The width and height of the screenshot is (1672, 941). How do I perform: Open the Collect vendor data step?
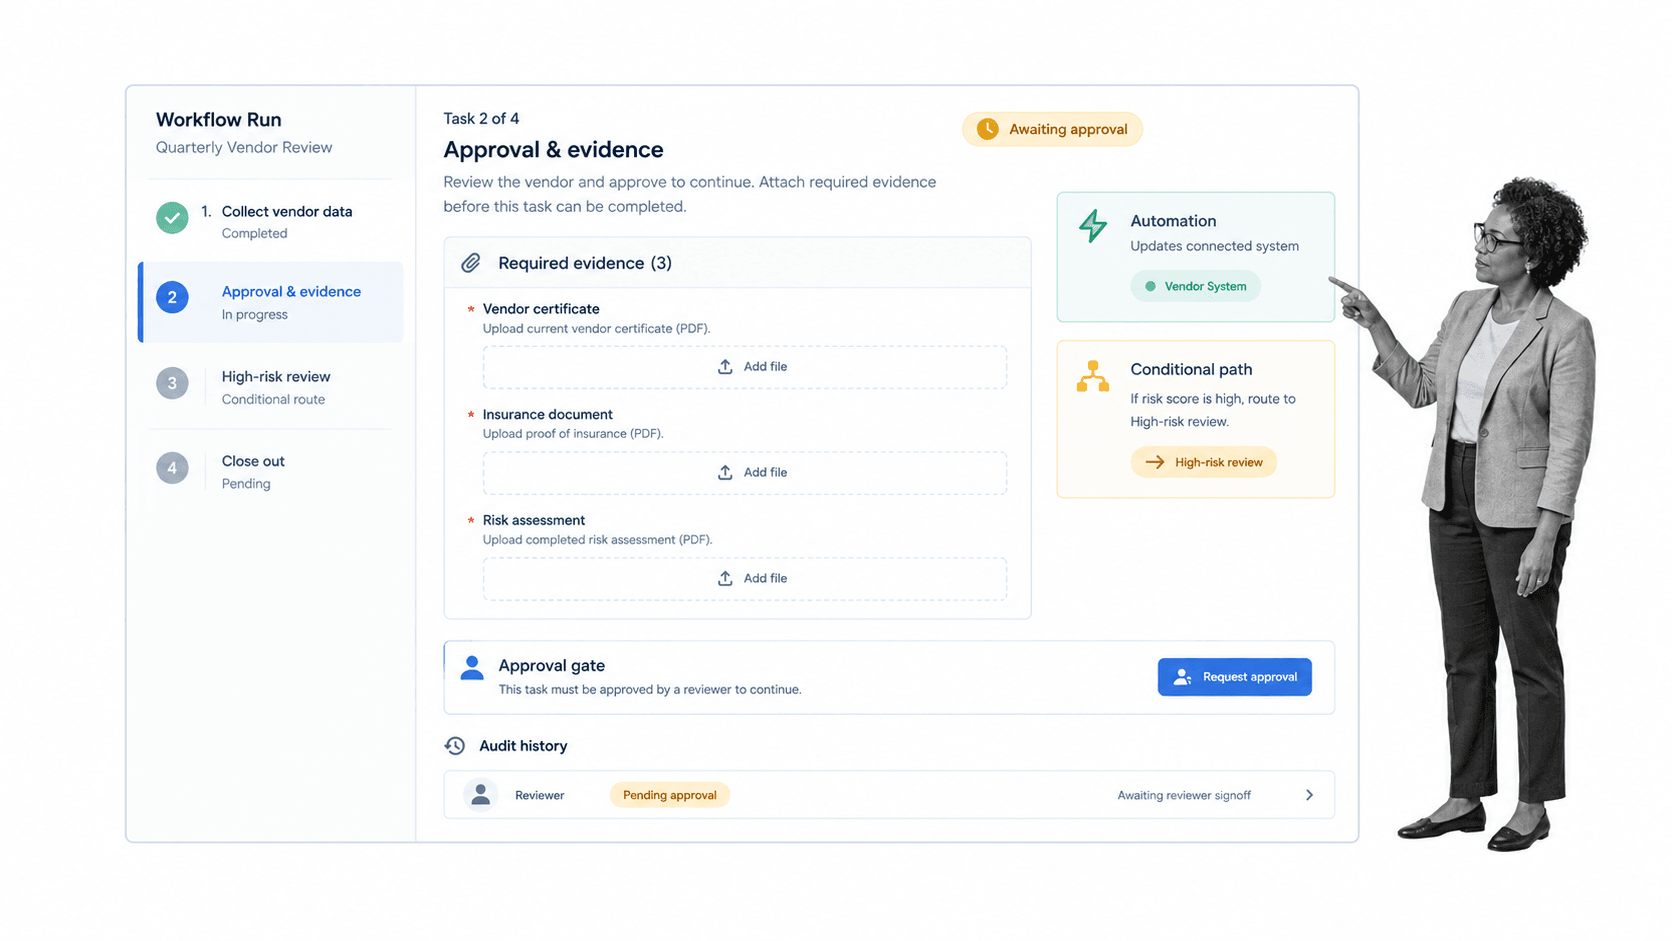tap(271, 221)
